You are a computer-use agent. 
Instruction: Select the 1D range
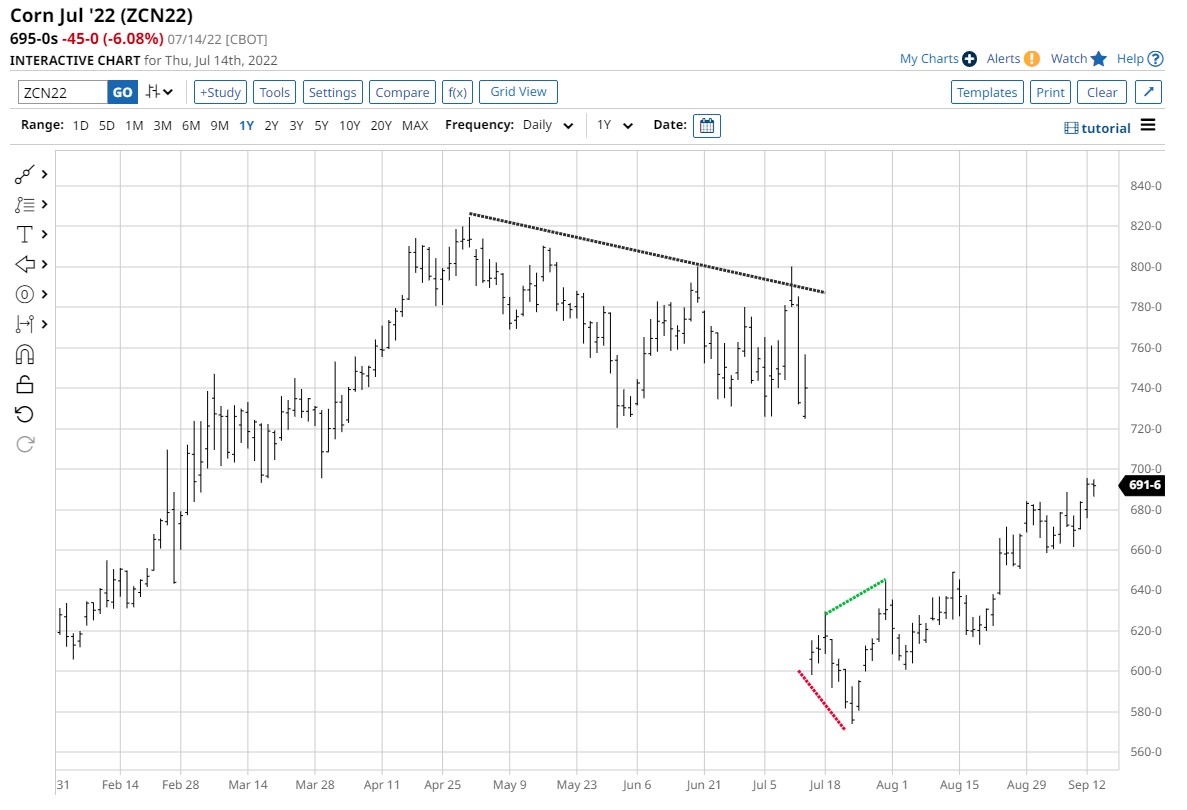(80, 126)
